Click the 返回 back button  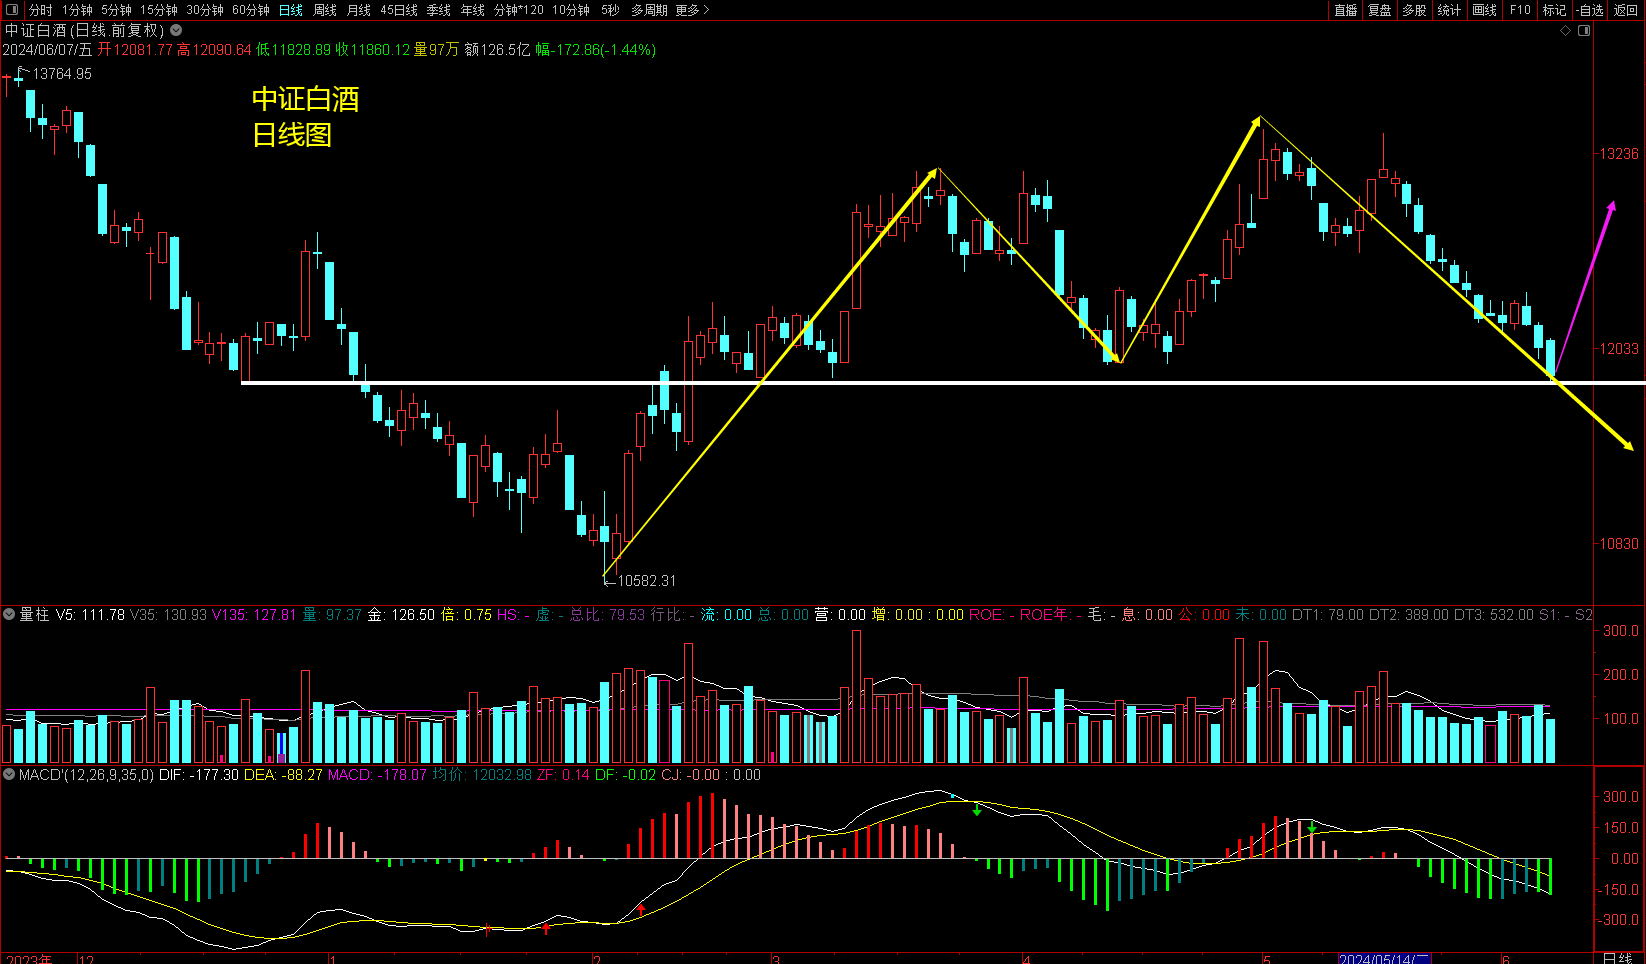tap(1626, 10)
